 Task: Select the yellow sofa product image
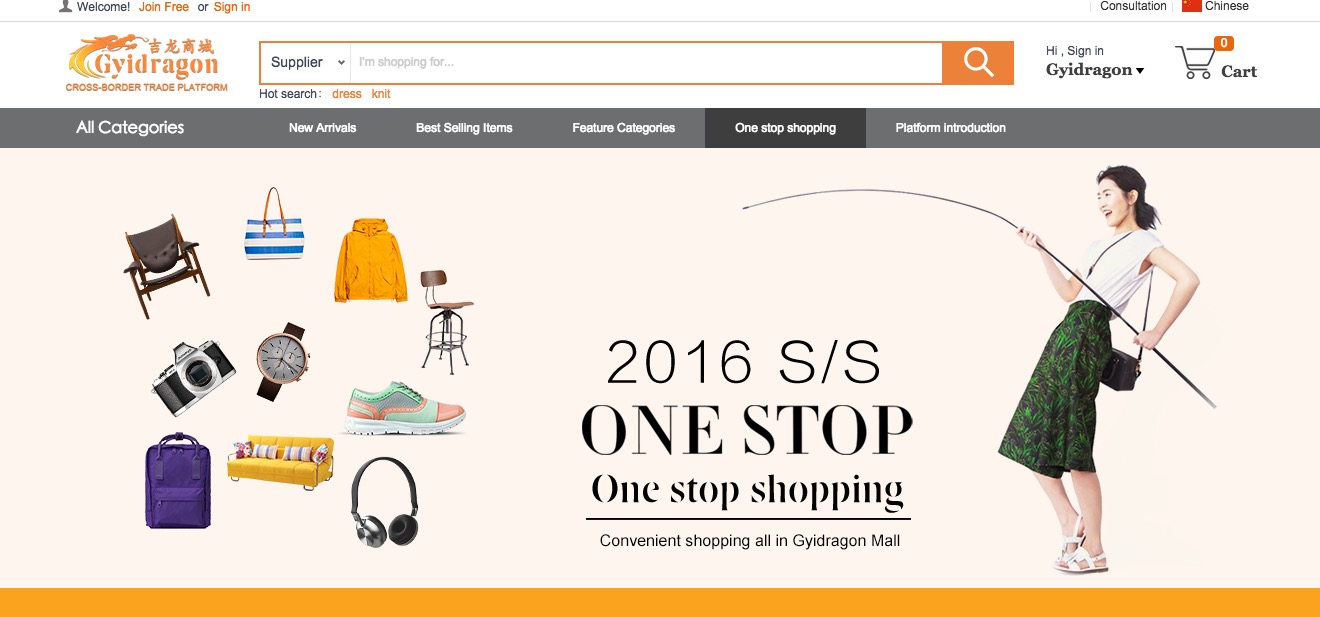[281, 461]
